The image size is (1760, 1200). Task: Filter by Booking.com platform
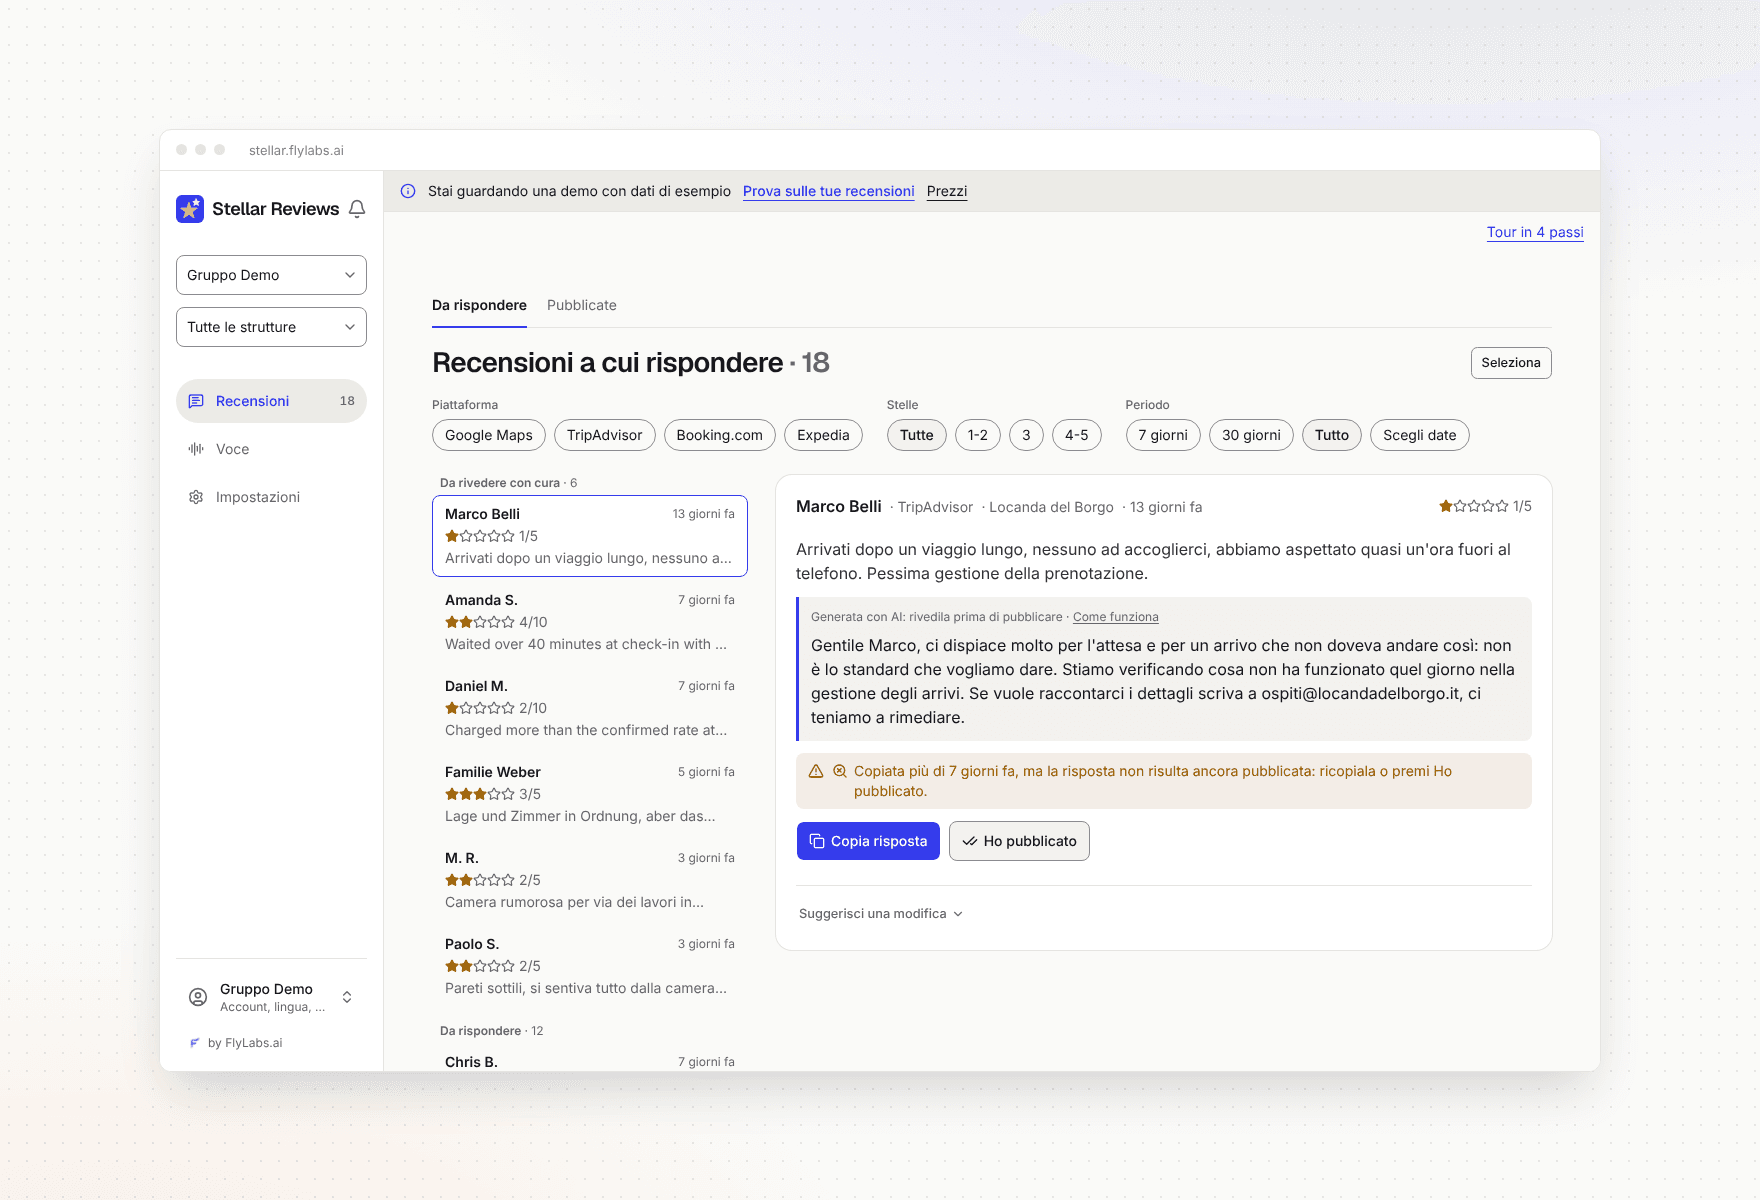coord(720,435)
